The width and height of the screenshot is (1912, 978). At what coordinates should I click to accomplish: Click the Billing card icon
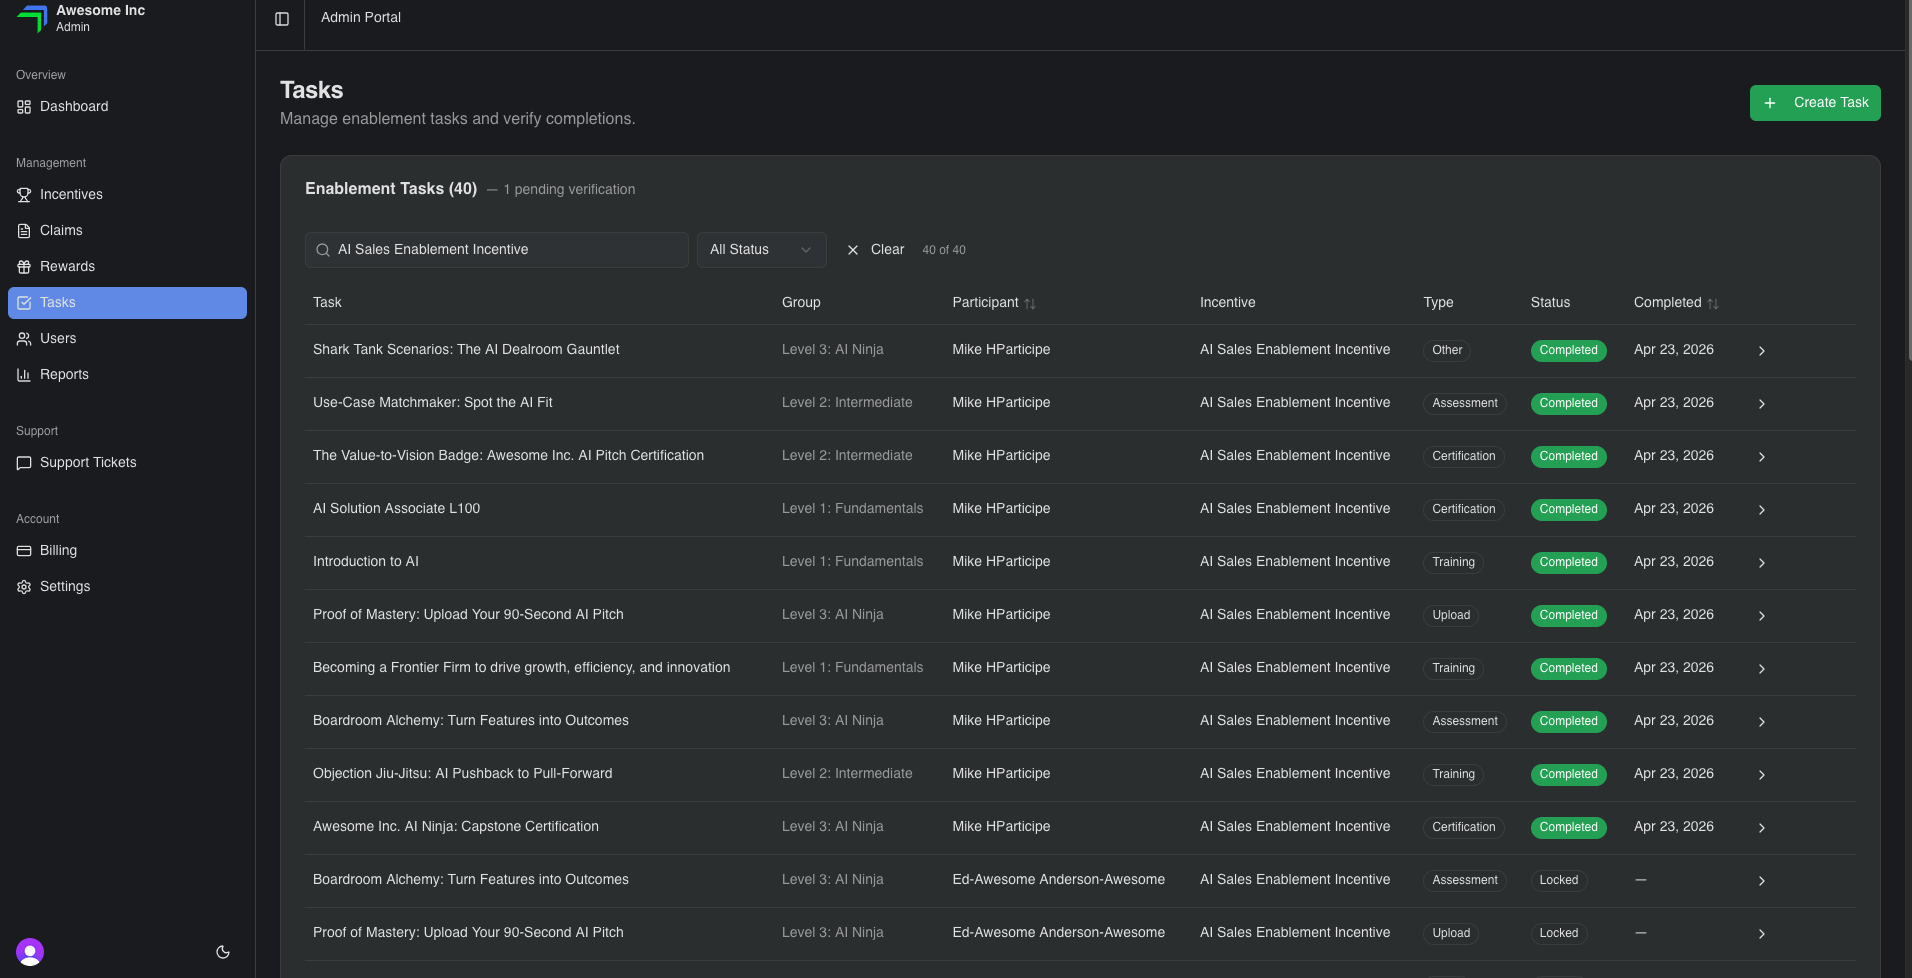click(24, 551)
